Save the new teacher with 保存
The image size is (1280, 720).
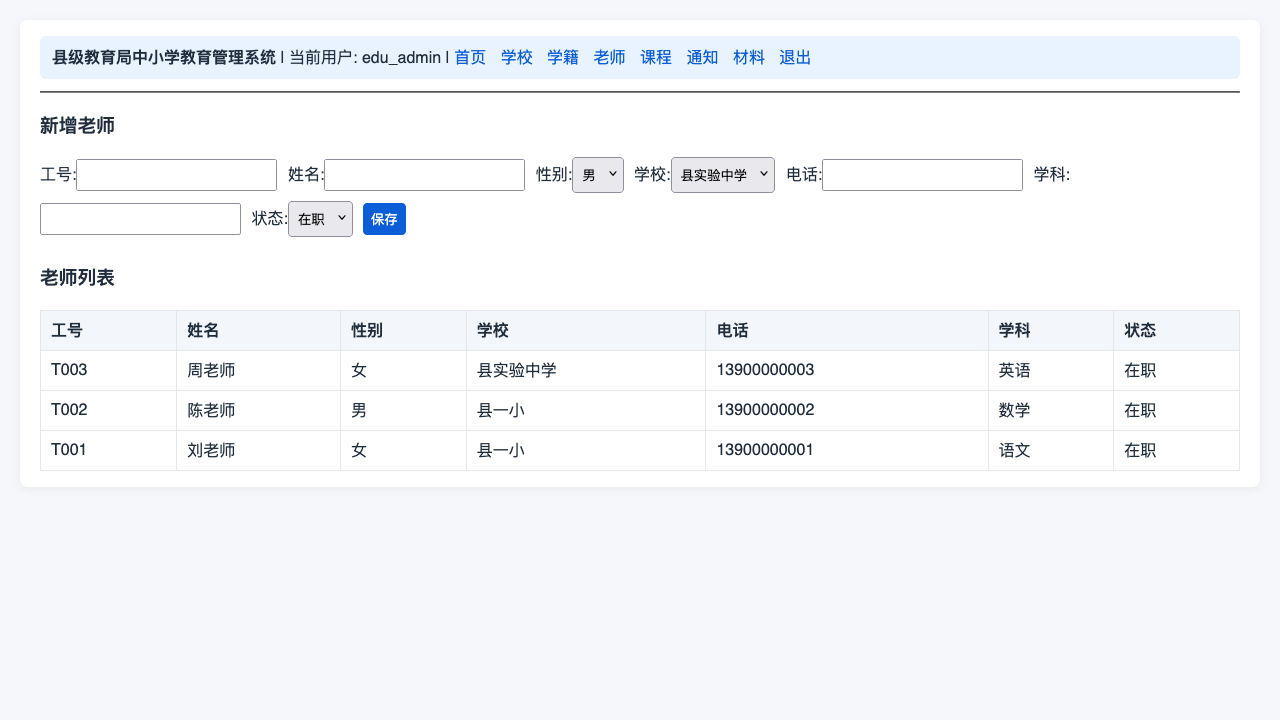click(384, 219)
